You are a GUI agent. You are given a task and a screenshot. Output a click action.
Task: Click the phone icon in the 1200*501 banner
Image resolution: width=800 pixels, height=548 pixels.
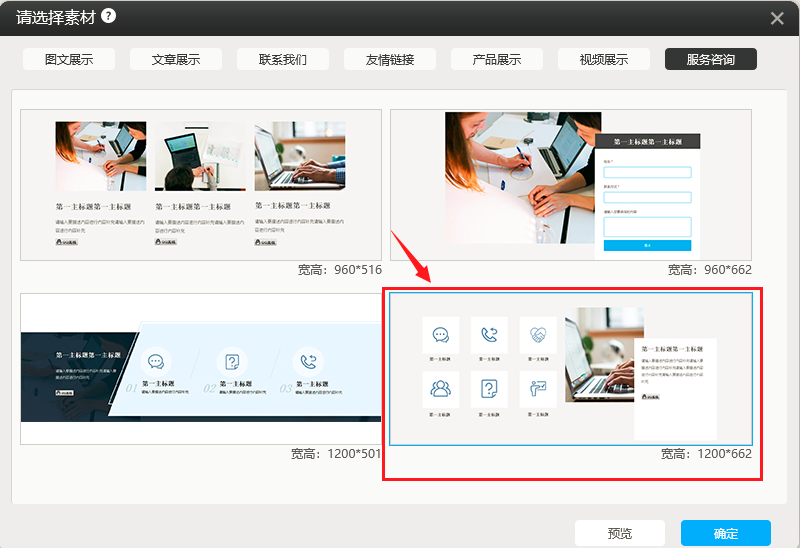[x=307, y=362]
